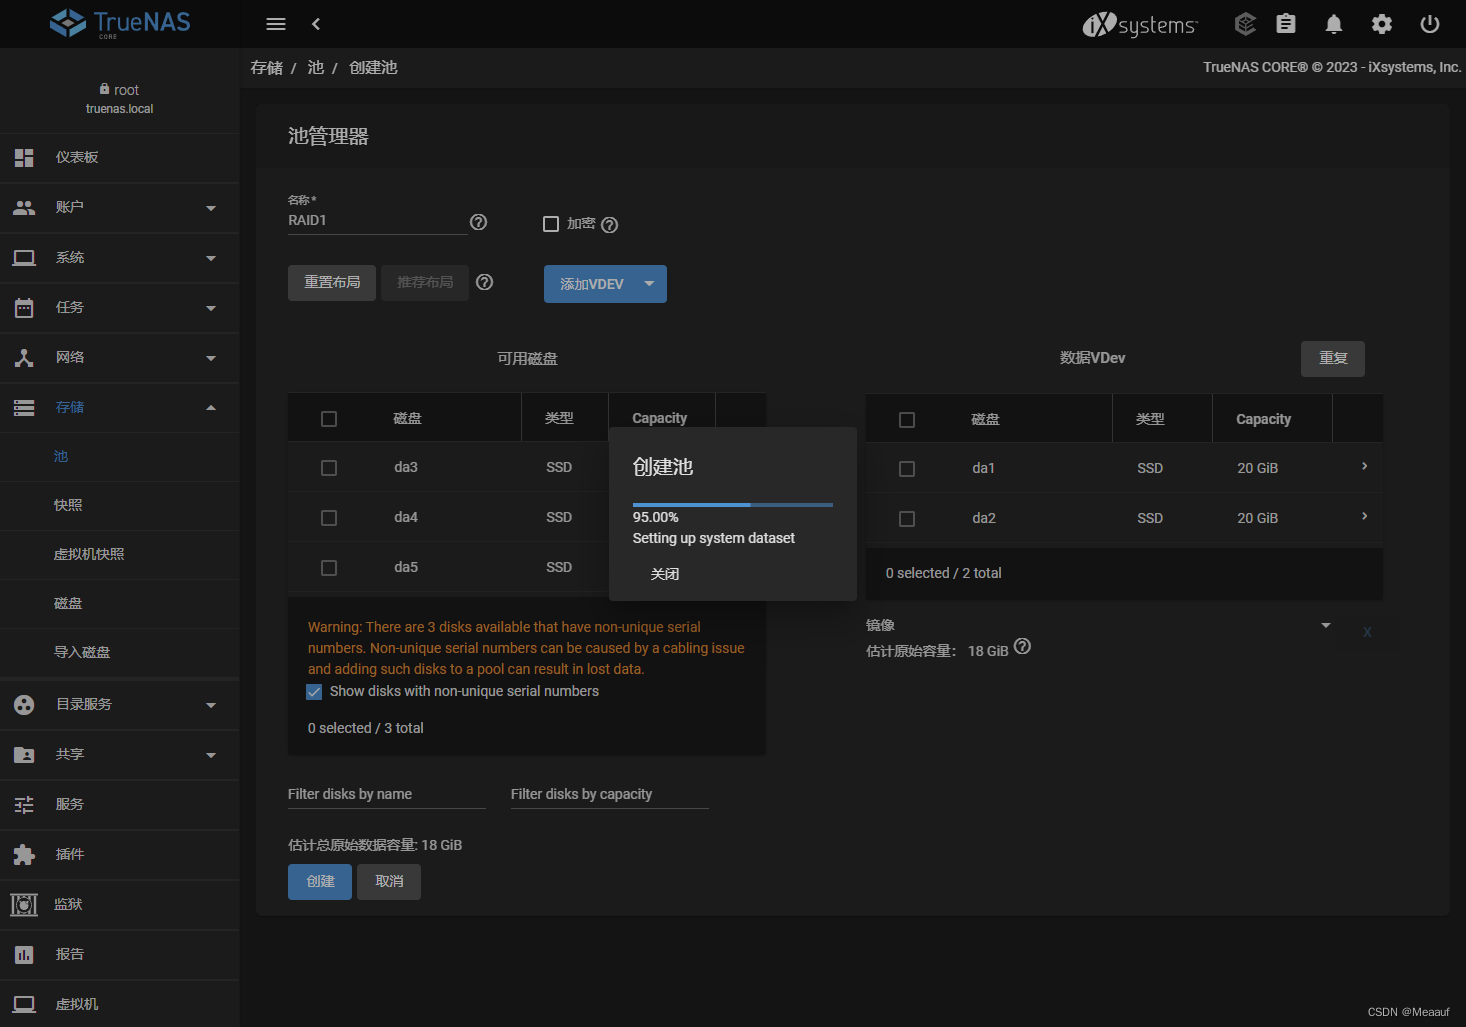Click the 创建池 progress bar
The width and height of the screenshot is (1466, 1027).
pos(733,505)
